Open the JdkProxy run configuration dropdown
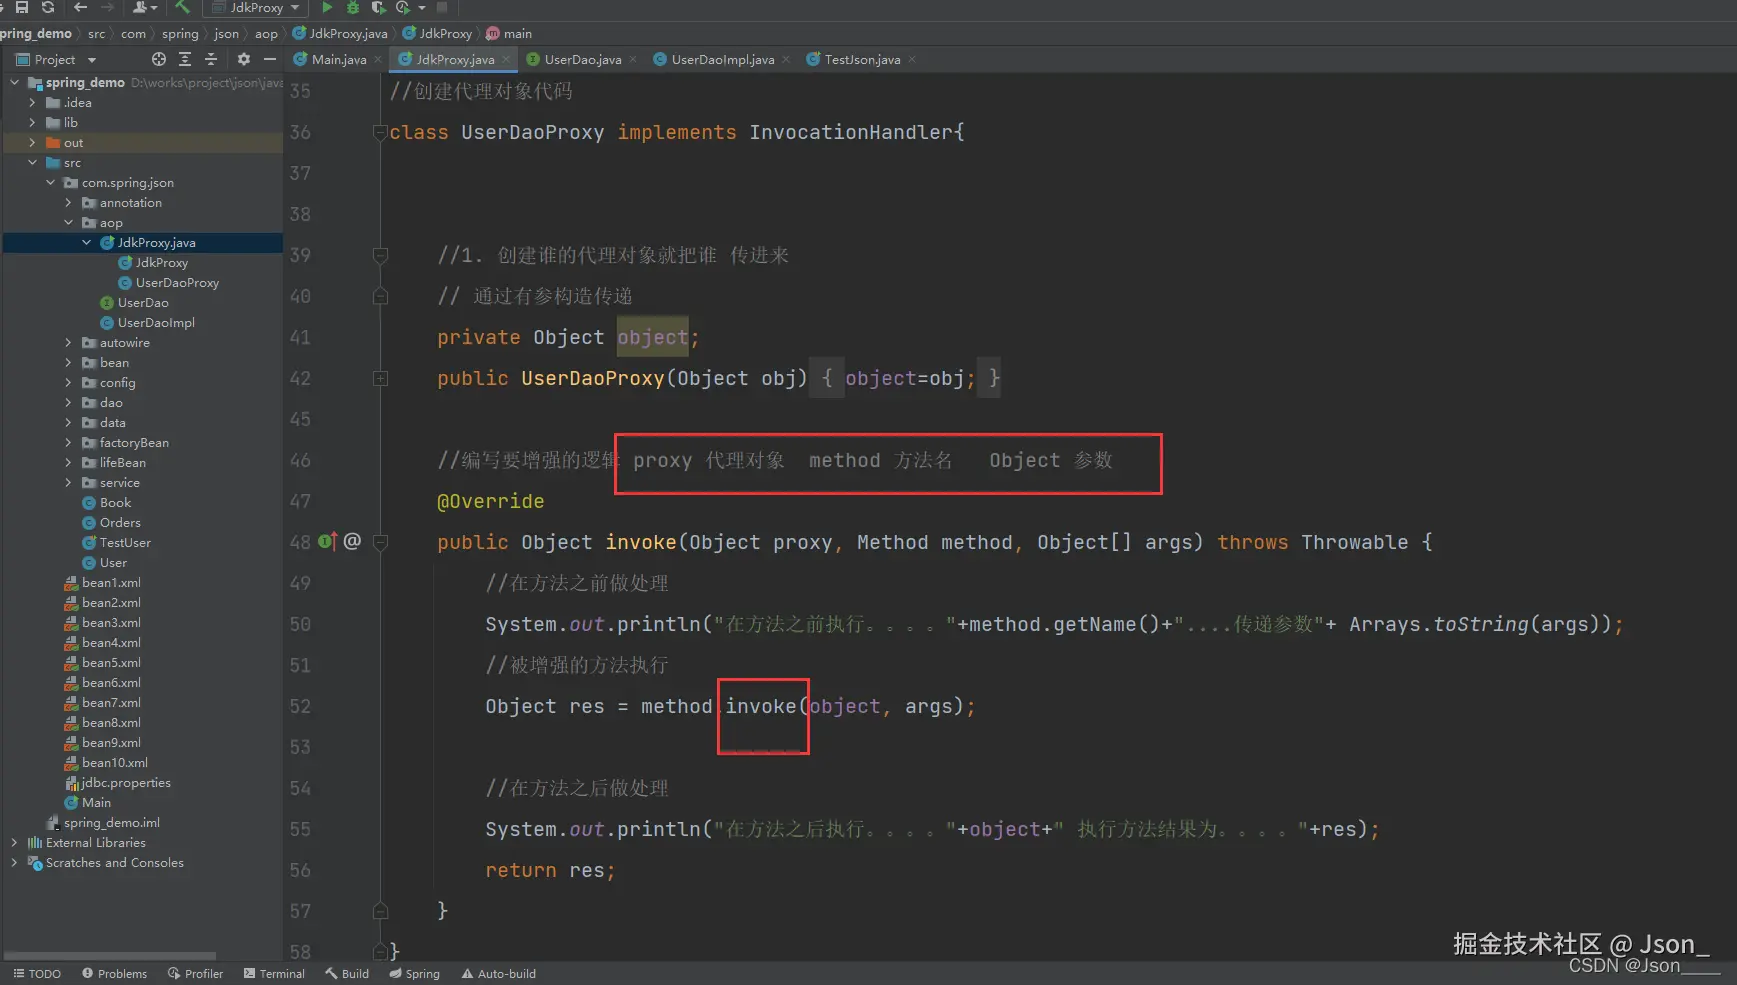This screenshot has height=985, width=1737. tap(256, 7)
